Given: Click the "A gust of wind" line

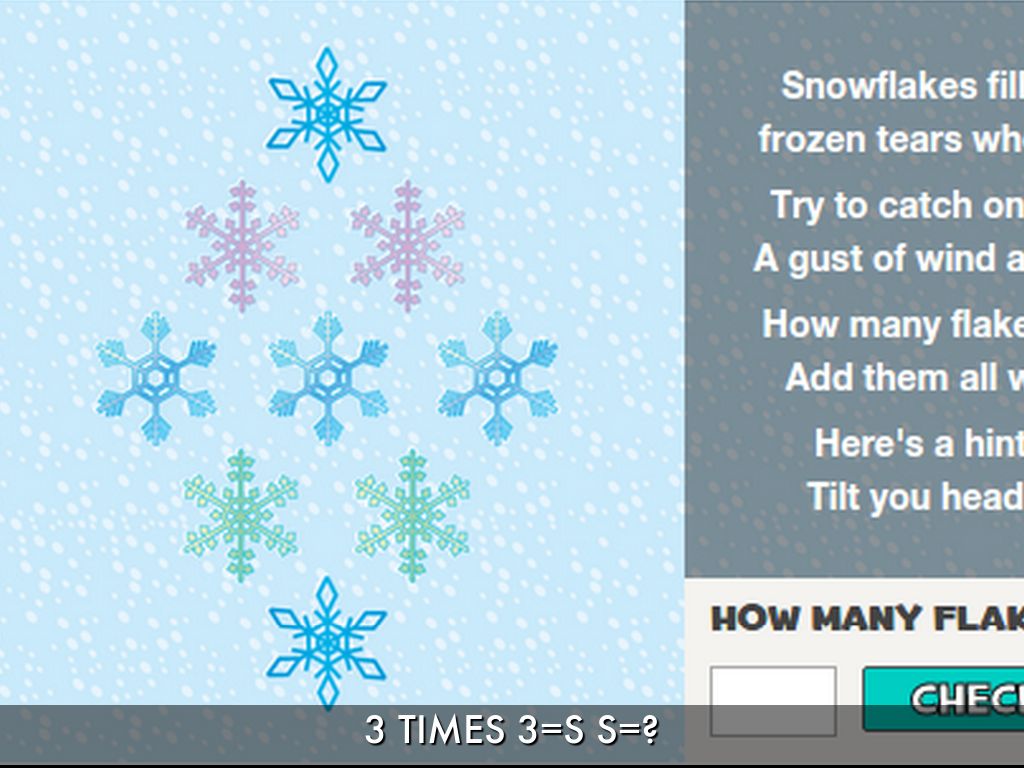Looking at the screenshot, I should [889, 258].
